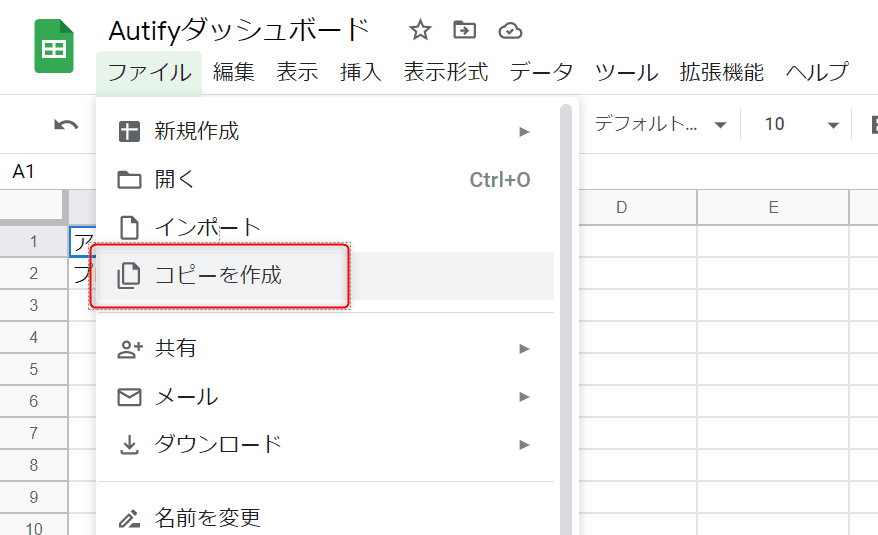
Task: Select コピーを作成 from the menu
Action: tap(218, 275)
